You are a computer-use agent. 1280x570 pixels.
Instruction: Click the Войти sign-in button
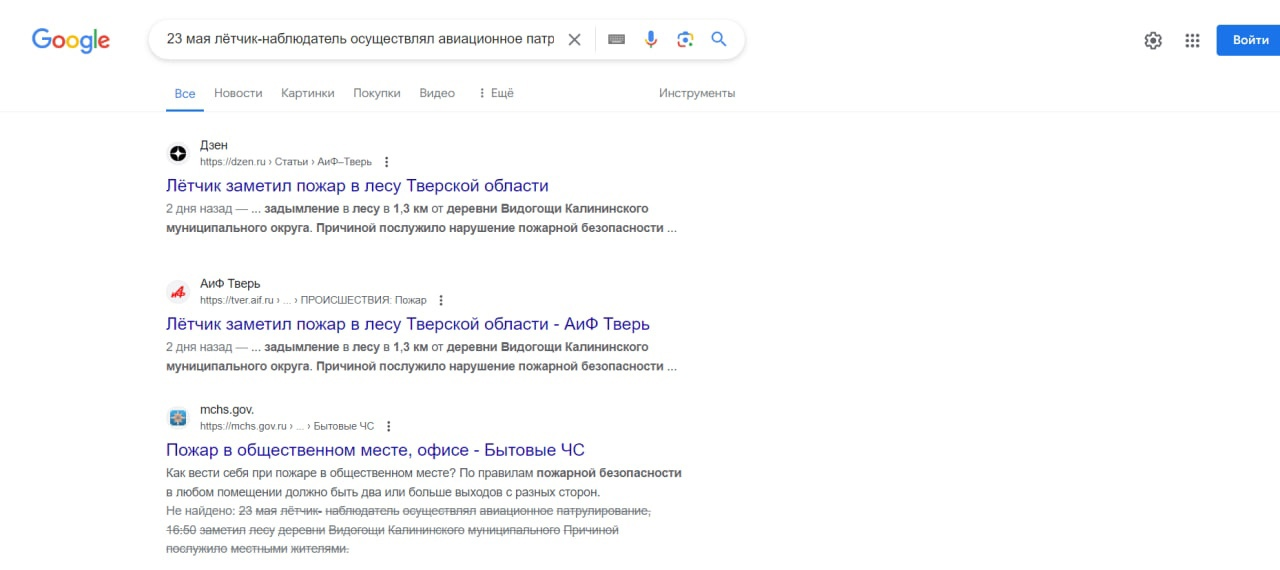[x=1251, y=40]
